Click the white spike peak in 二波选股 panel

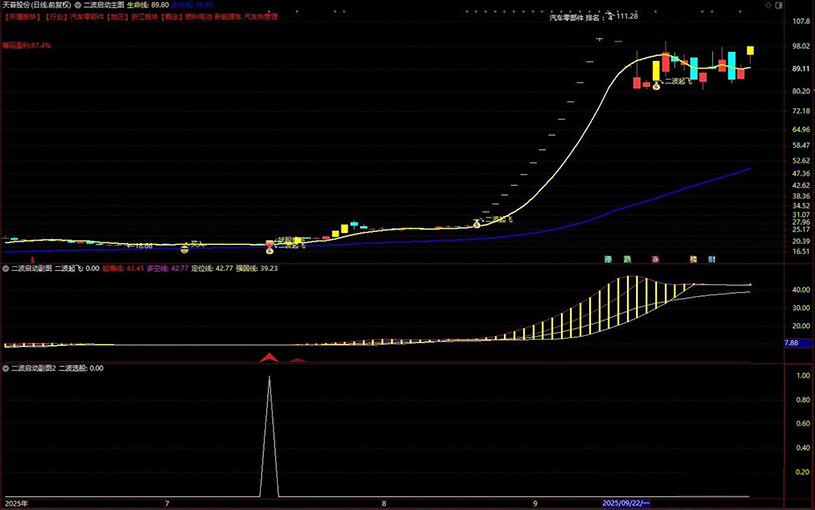(x=268, y=378)
